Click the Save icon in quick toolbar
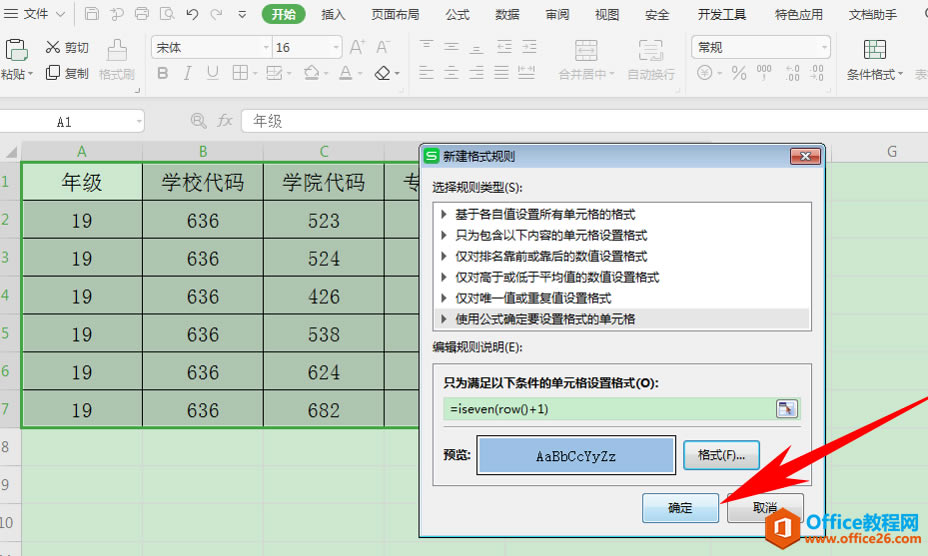This screenshot has width=928, height=556. [x=92, y=14]
